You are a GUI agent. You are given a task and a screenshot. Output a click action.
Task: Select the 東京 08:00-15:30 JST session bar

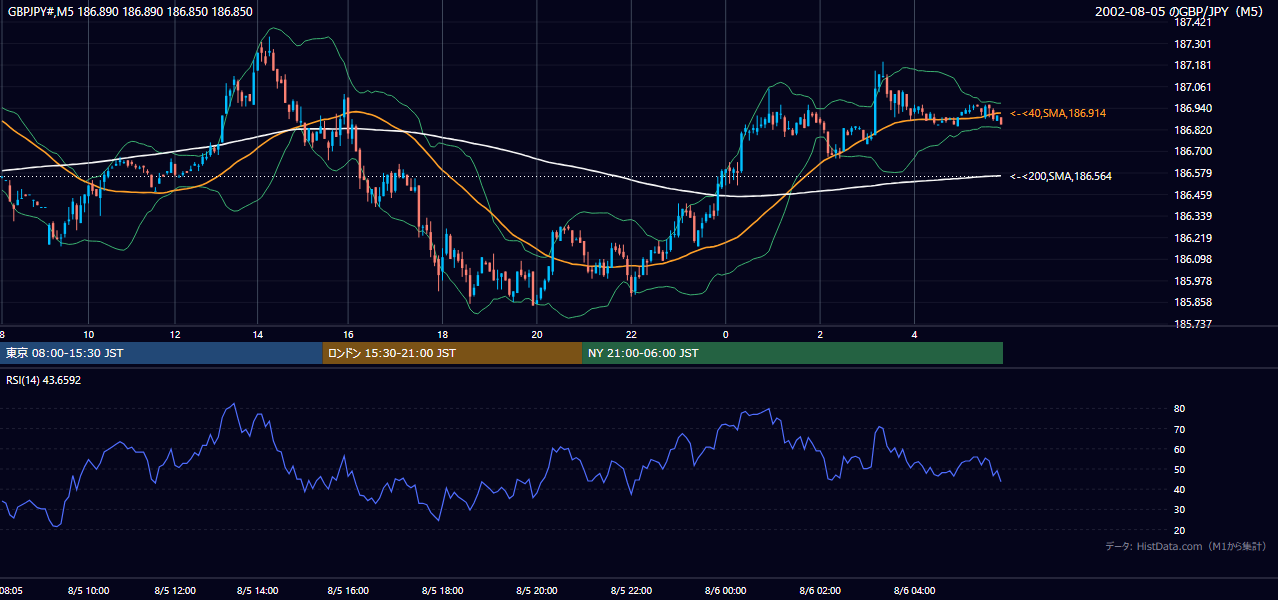[161, 353]
